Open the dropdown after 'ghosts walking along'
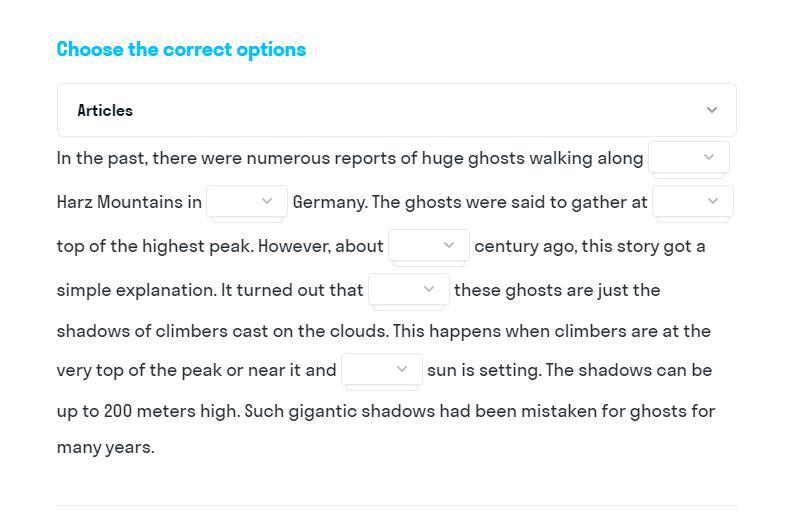The height and width of the screenshot is (518, 812). click(688, 158)
